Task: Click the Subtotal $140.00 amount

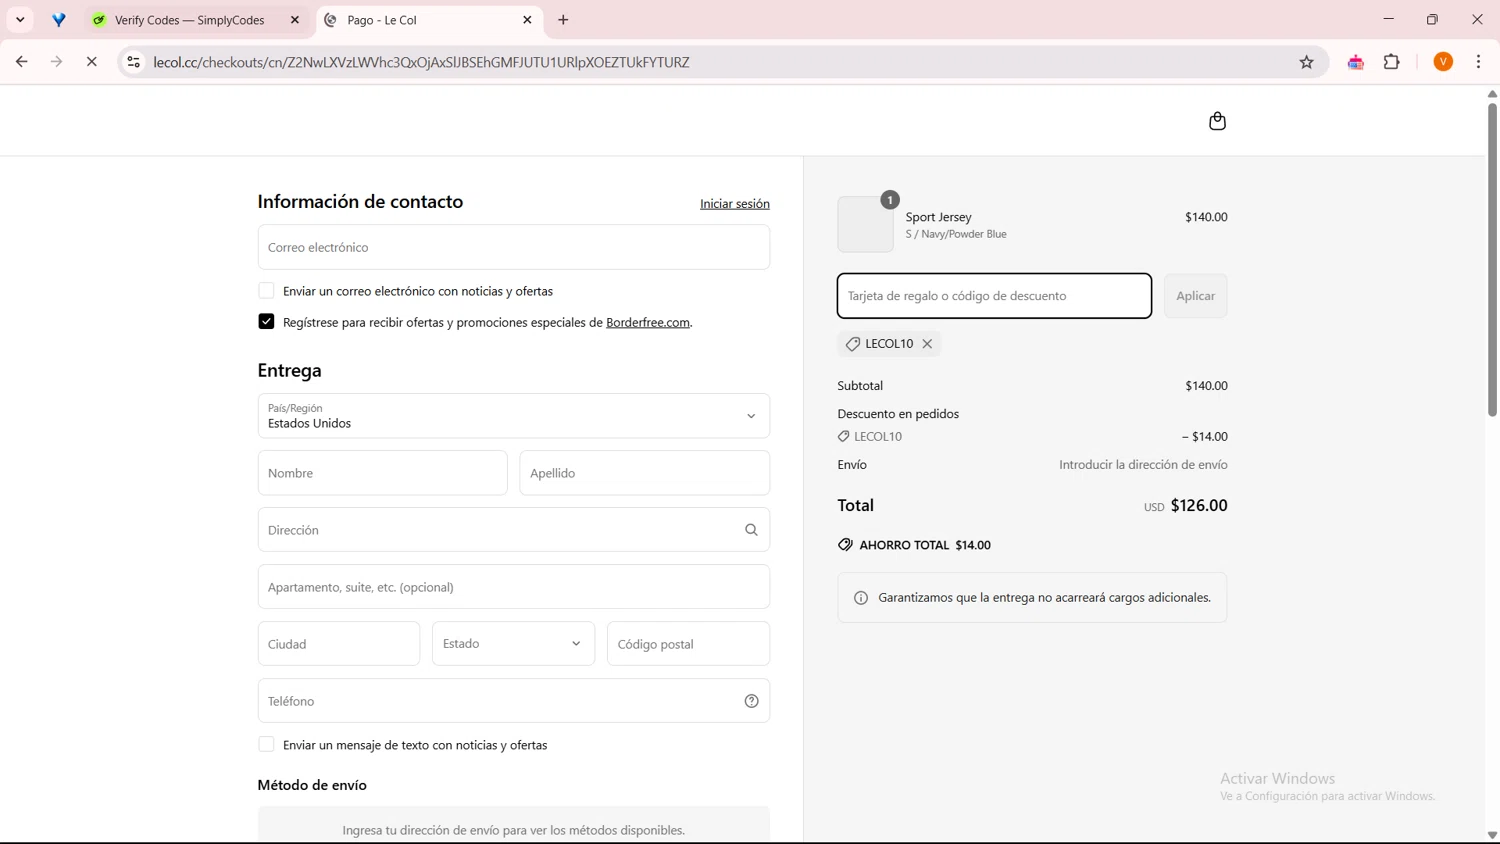Action: point(1206,386)
